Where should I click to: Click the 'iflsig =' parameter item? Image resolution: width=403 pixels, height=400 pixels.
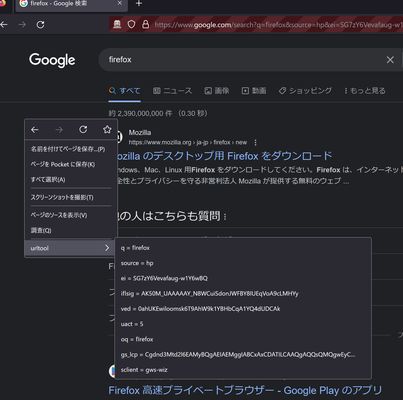(x=243, y=294)
